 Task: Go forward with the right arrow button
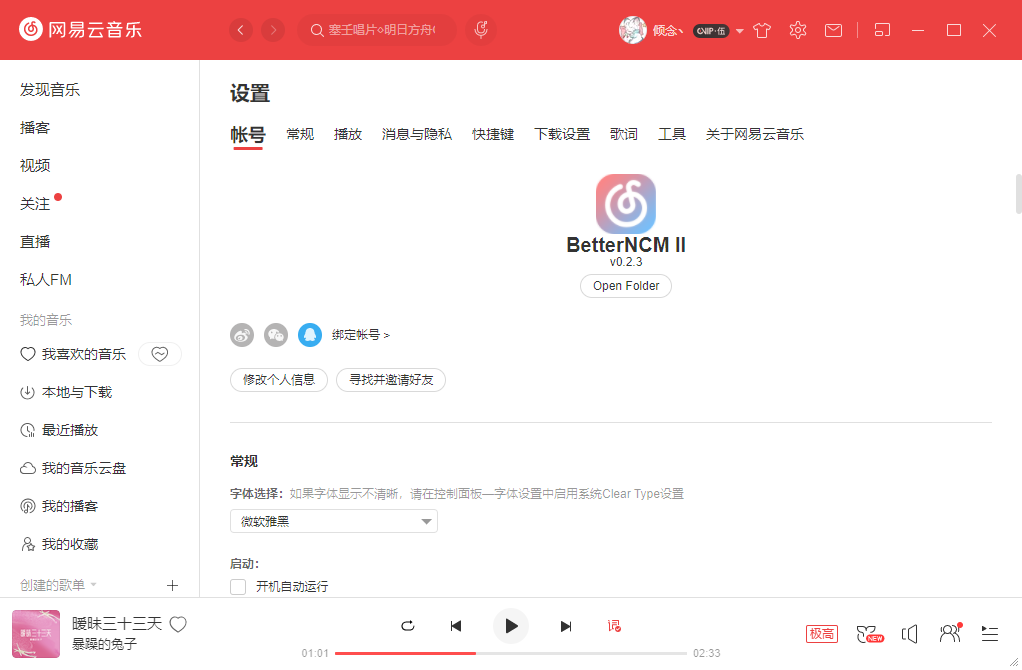click(x=273, y=30)
